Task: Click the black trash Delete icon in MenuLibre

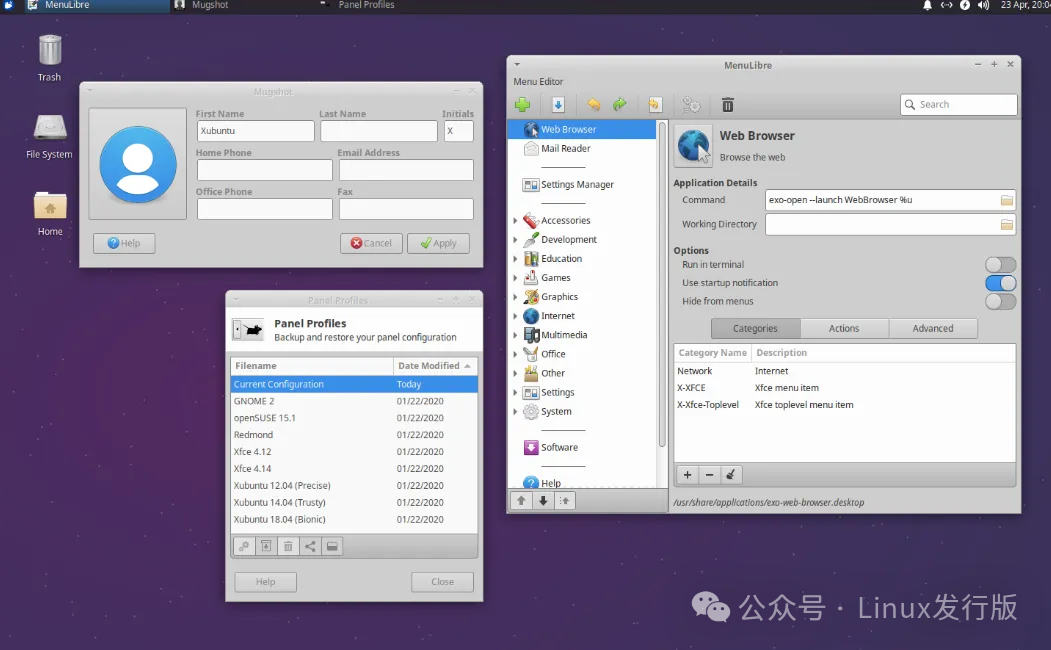Action: (727, 105)
